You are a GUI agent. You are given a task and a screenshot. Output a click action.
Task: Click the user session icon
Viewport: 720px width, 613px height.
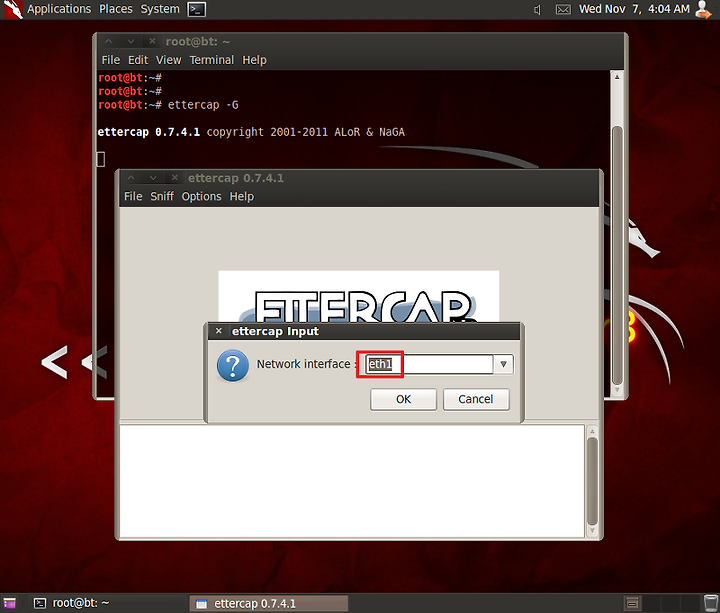[703, 9]
